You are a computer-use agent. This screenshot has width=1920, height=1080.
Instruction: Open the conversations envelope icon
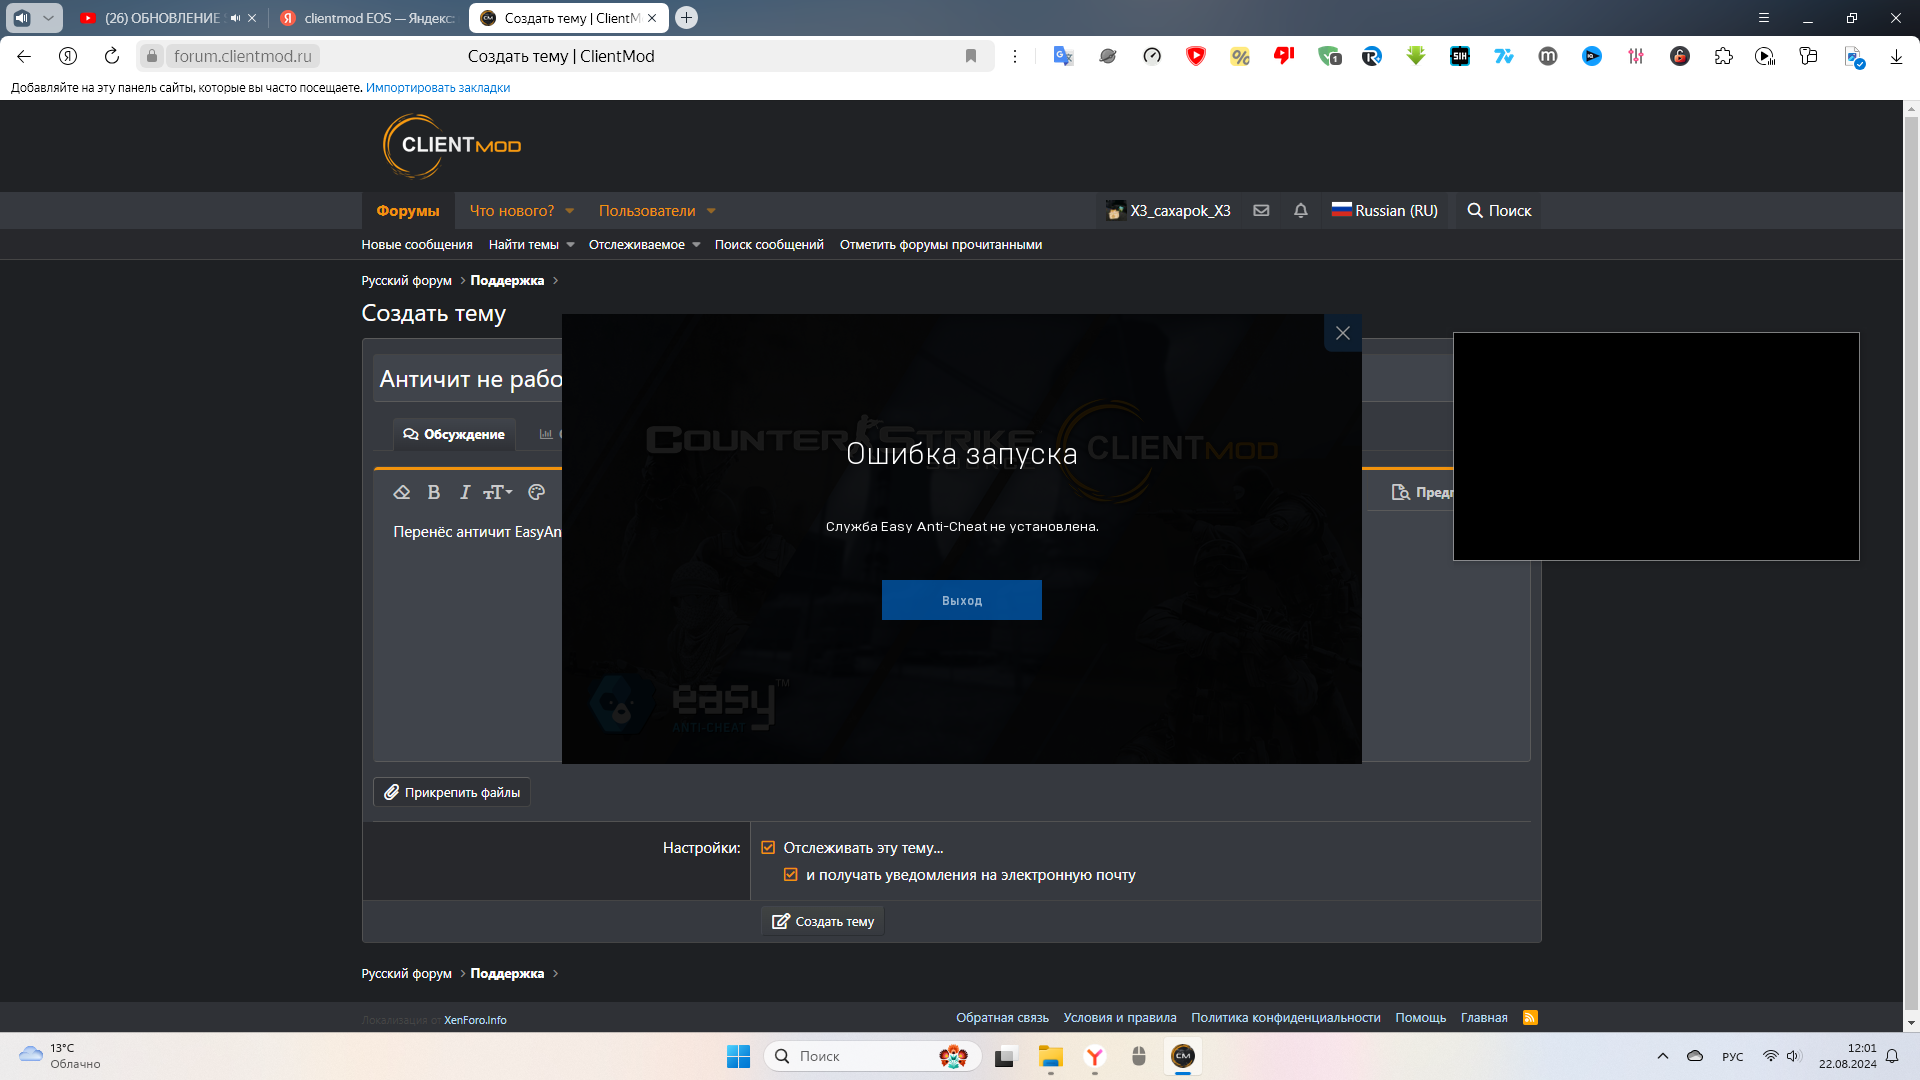pos(1261,211)
